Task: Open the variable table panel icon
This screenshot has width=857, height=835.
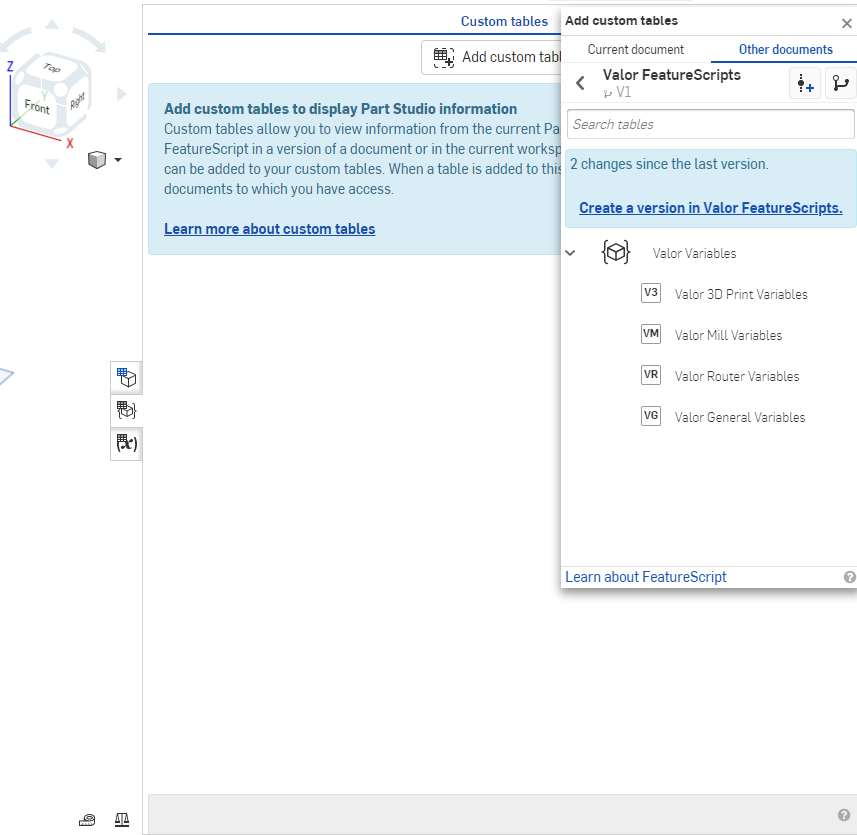Action: click(x=126, y=443)
